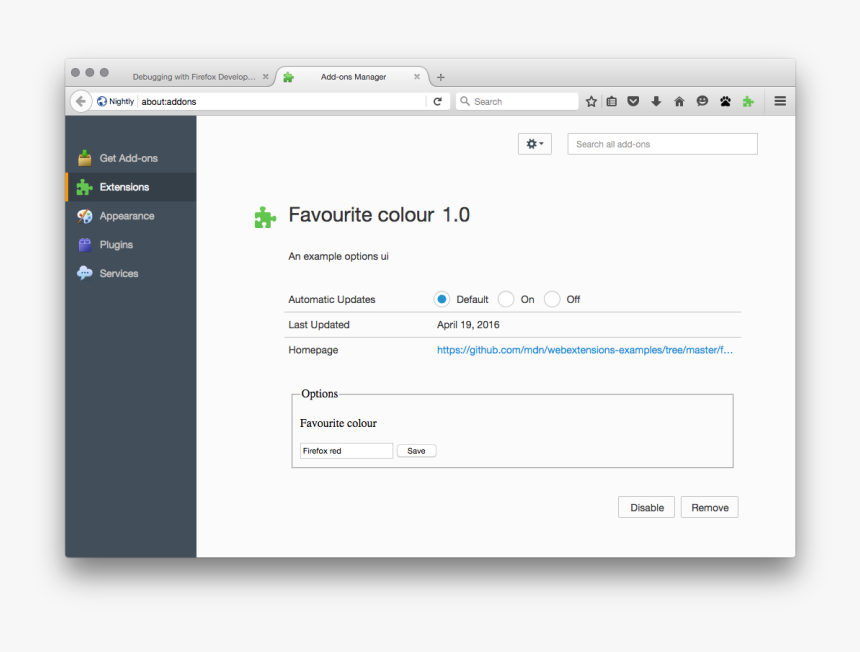Click the Options legend text

click(320, 394)
